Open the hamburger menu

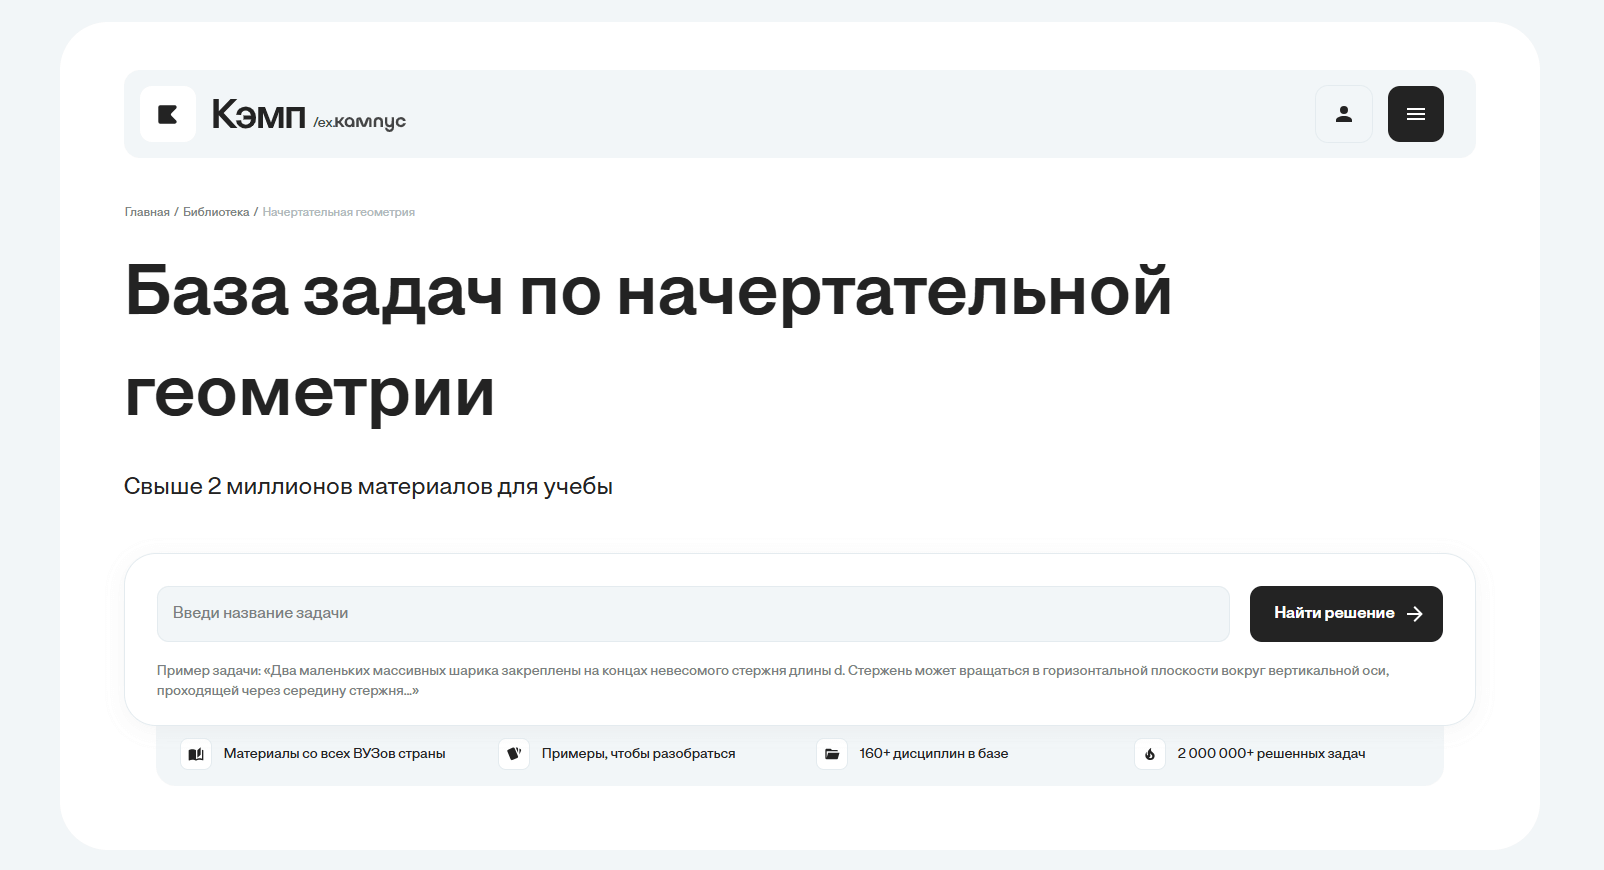[x=1415, y=114]
